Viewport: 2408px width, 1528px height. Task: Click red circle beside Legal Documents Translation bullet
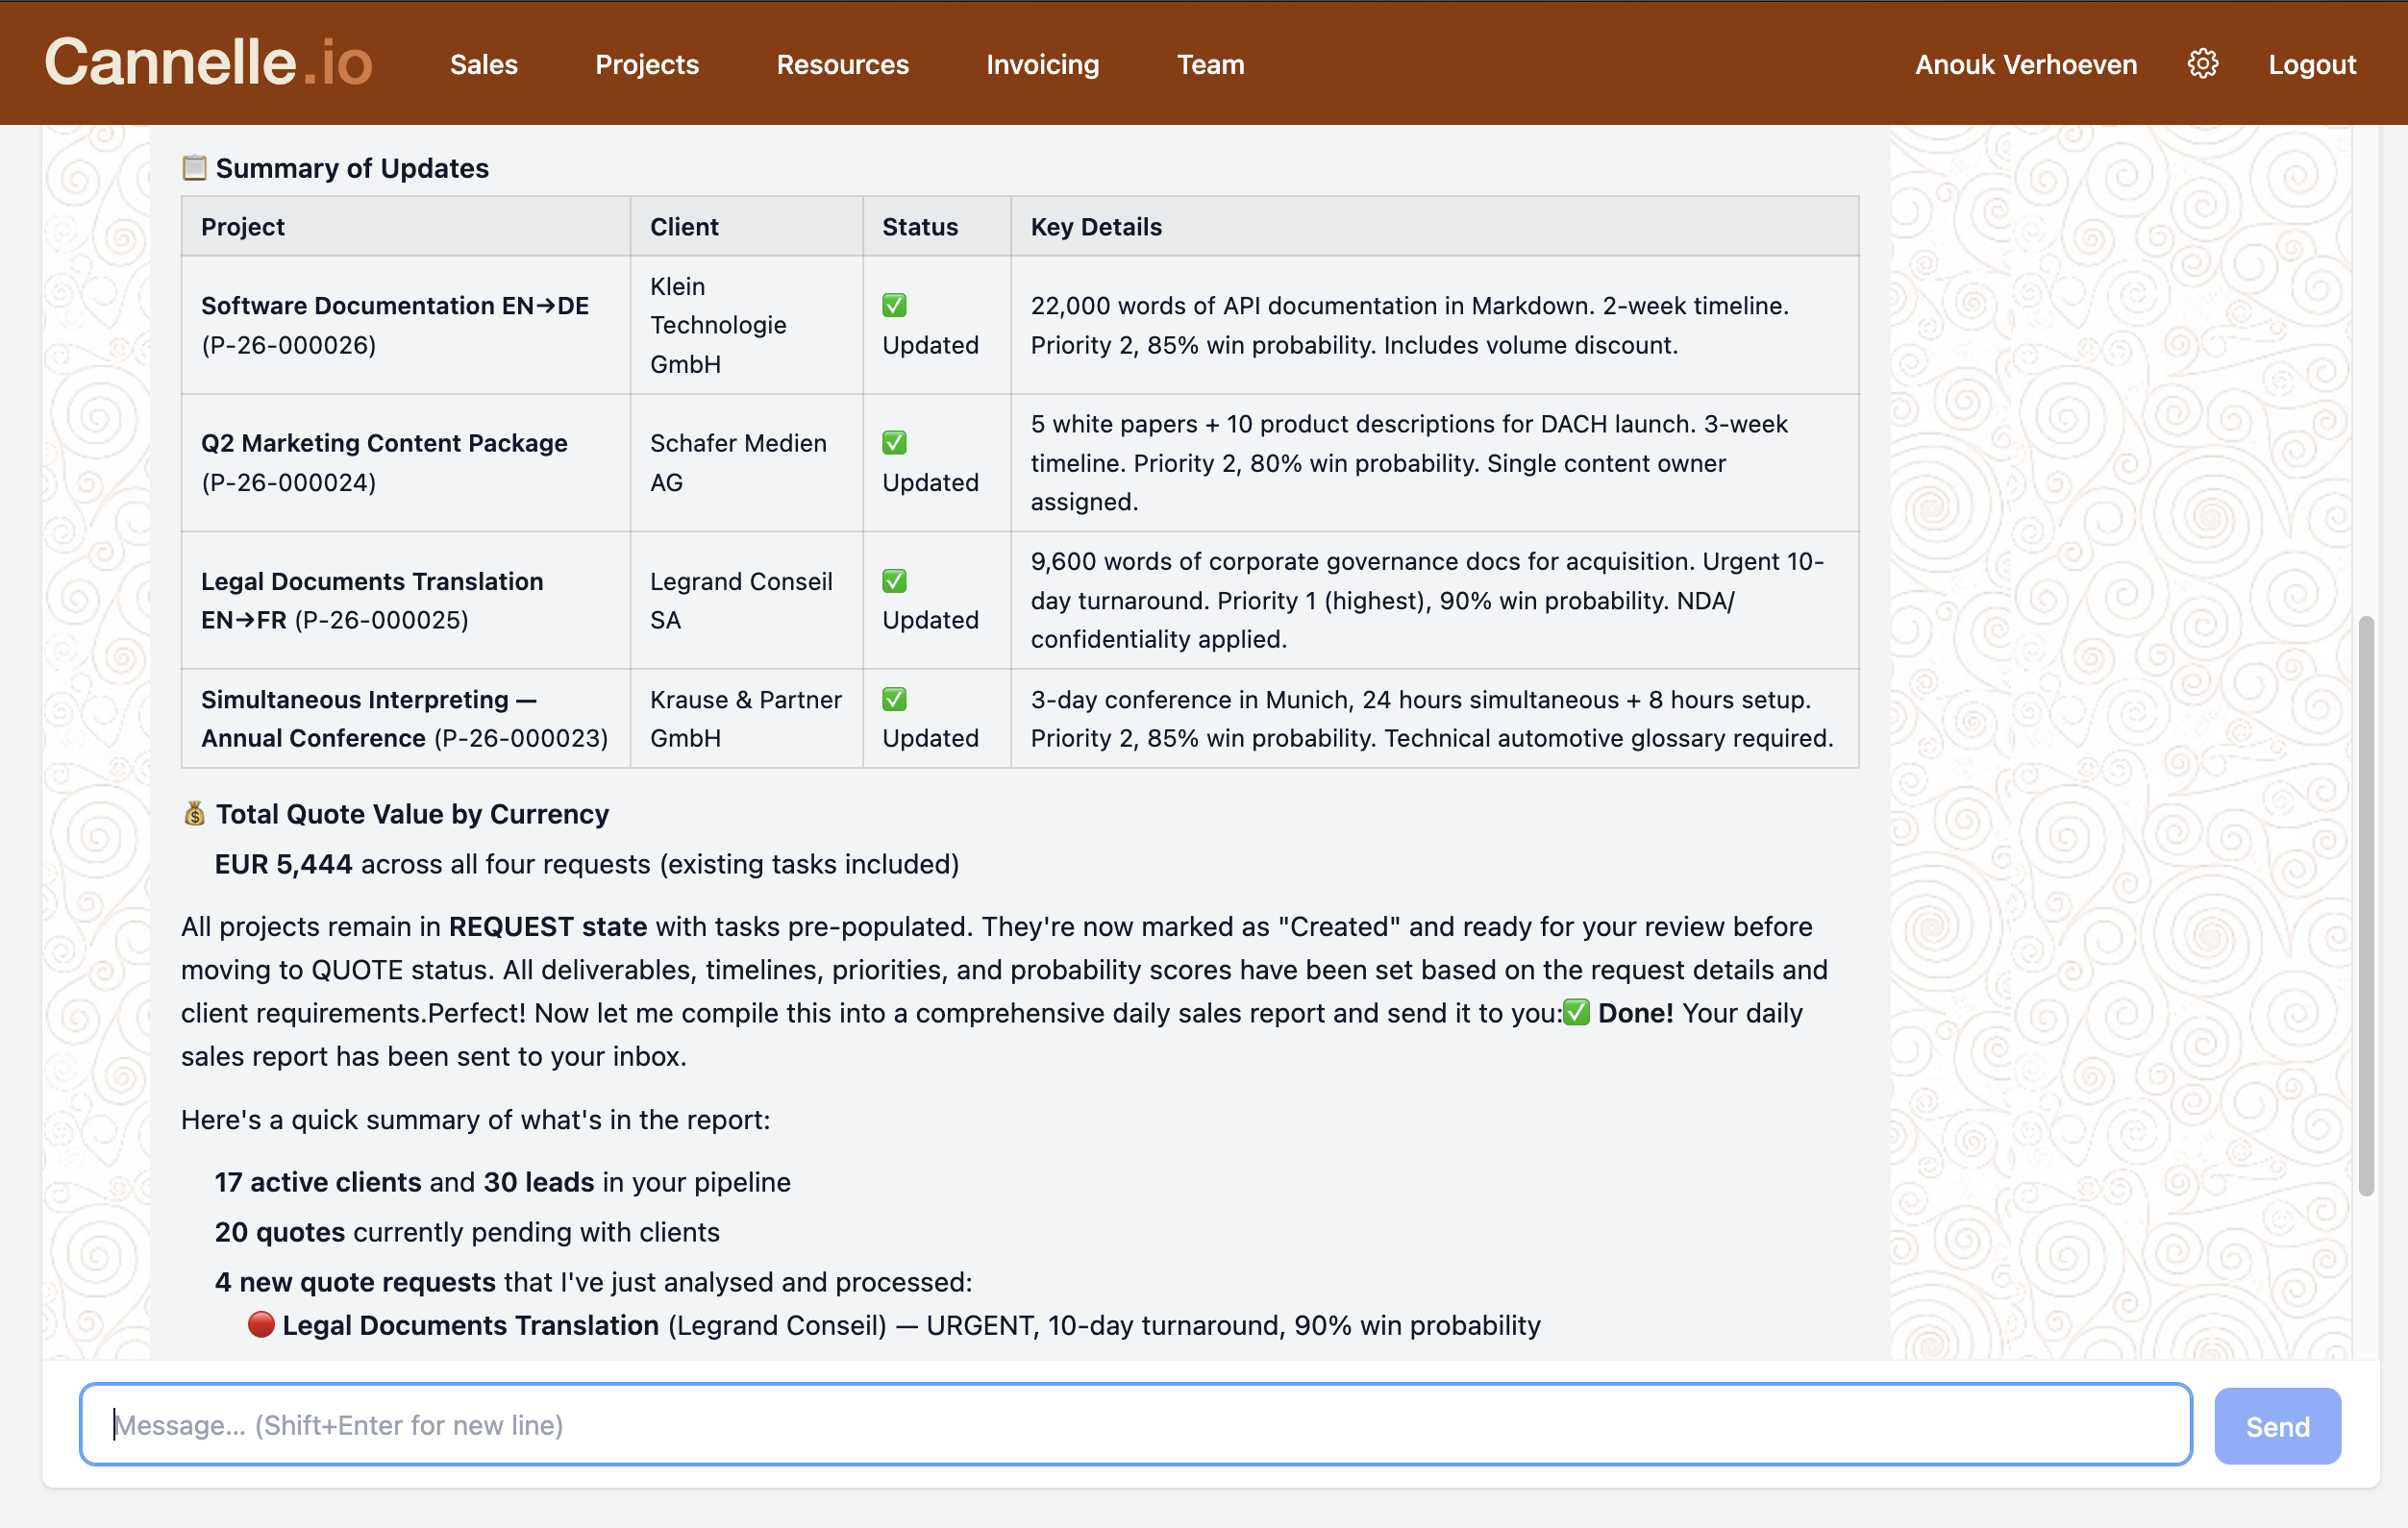coord(261,1324)
